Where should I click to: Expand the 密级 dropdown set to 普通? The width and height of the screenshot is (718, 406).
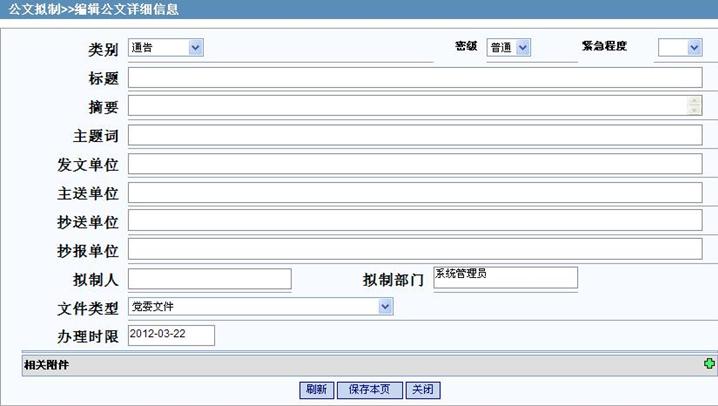pos(508,47)
